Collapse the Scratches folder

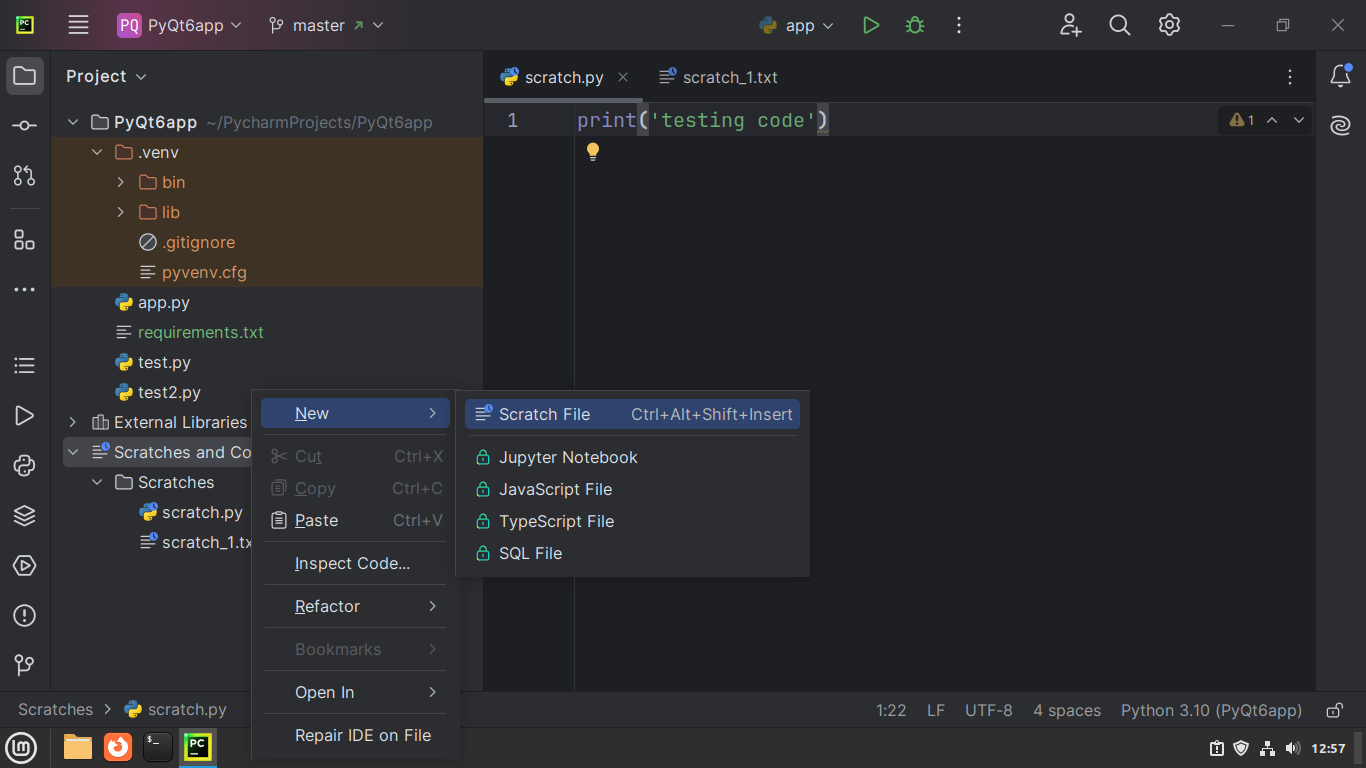(x=97, y=482)
